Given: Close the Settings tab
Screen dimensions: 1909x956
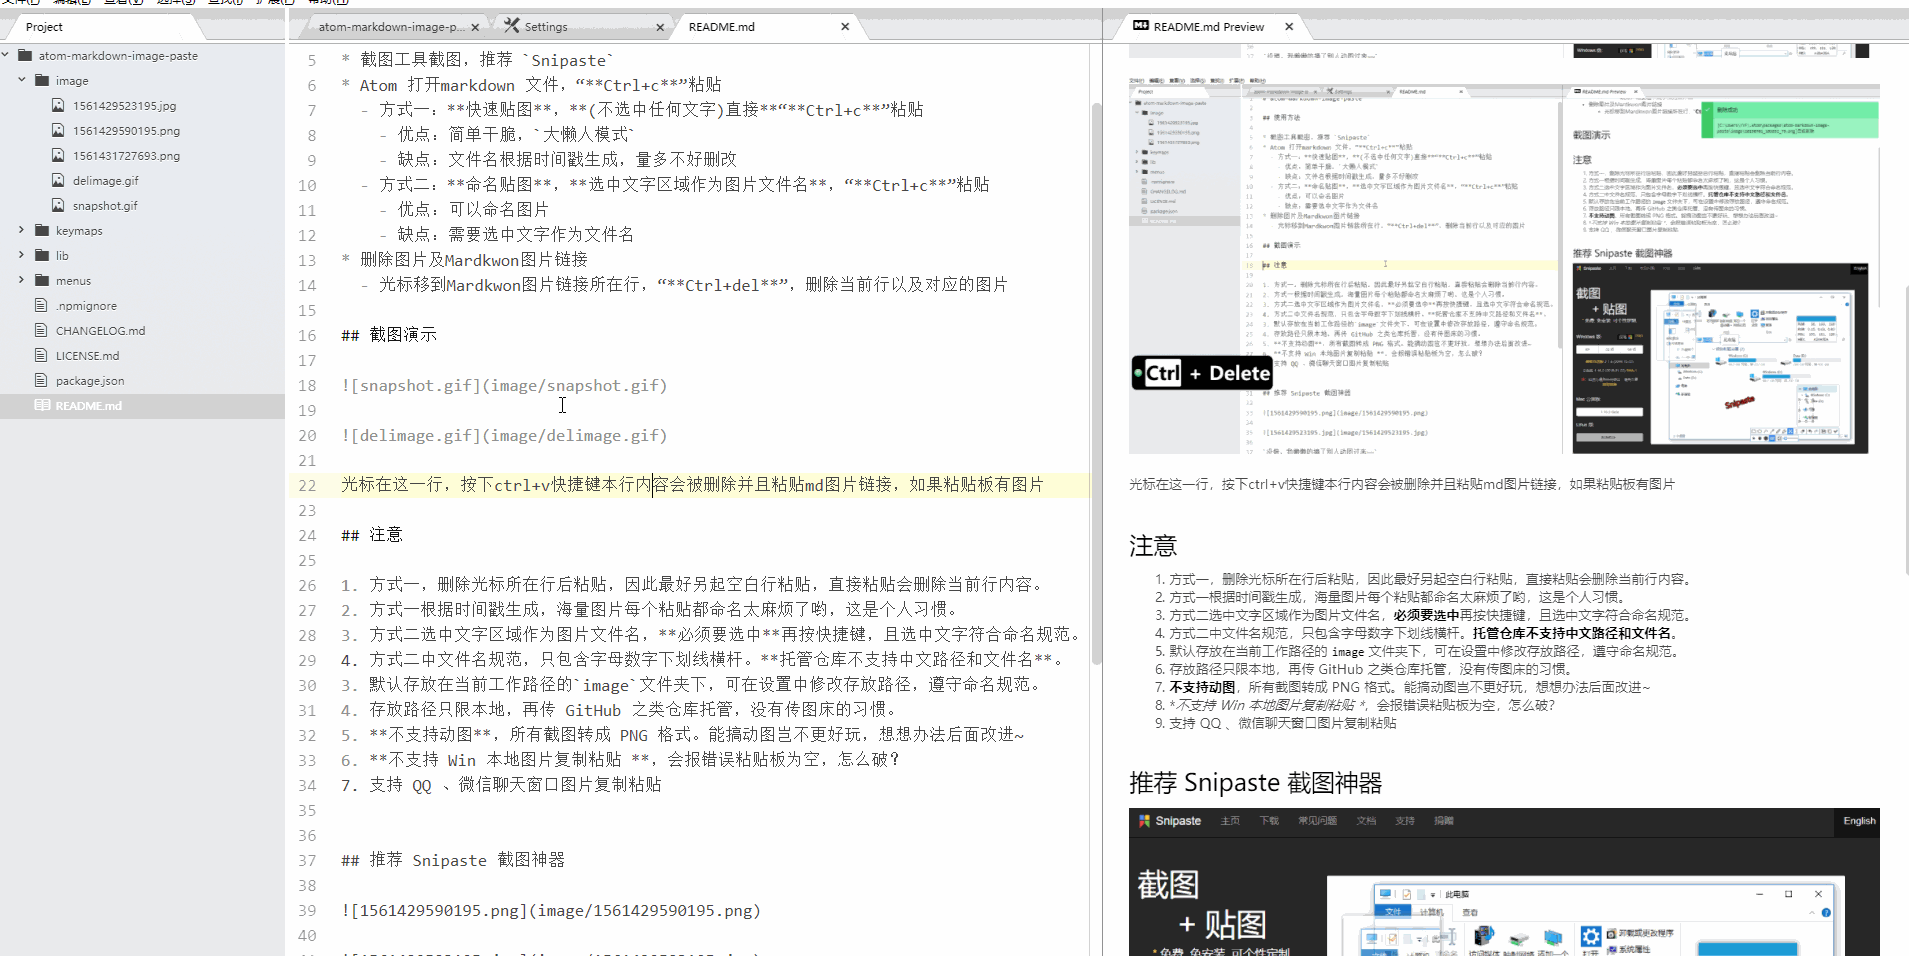Looking at the screenshot, I should point(660,27).
